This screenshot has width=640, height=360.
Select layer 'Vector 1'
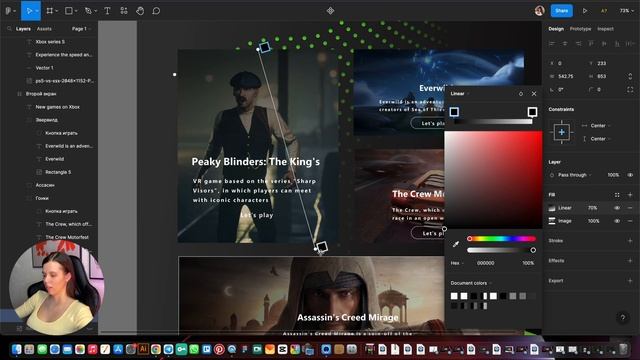coord(44,68)
